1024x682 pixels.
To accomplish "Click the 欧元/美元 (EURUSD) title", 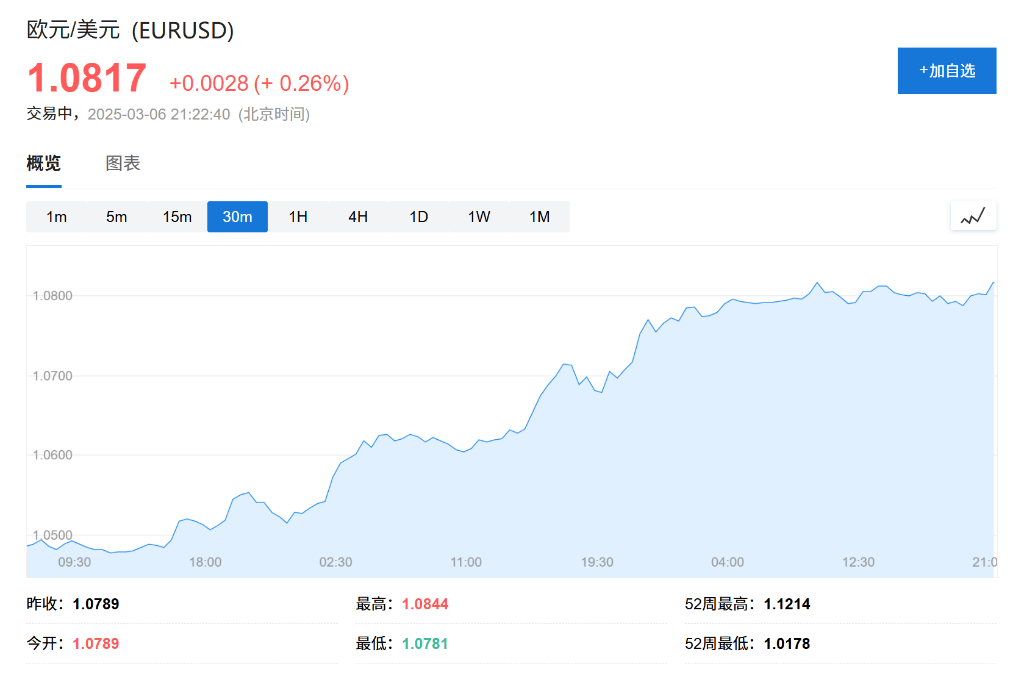I will (x=130, y=30).
